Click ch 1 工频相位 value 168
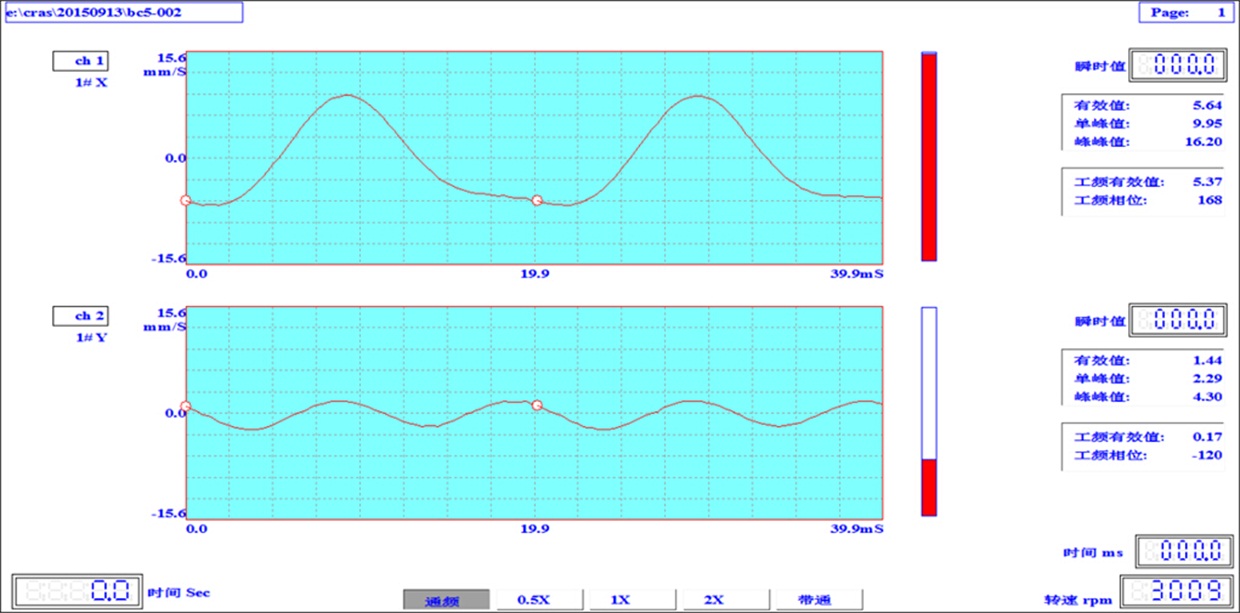The image size is (1240, 613). [1212, 200]
